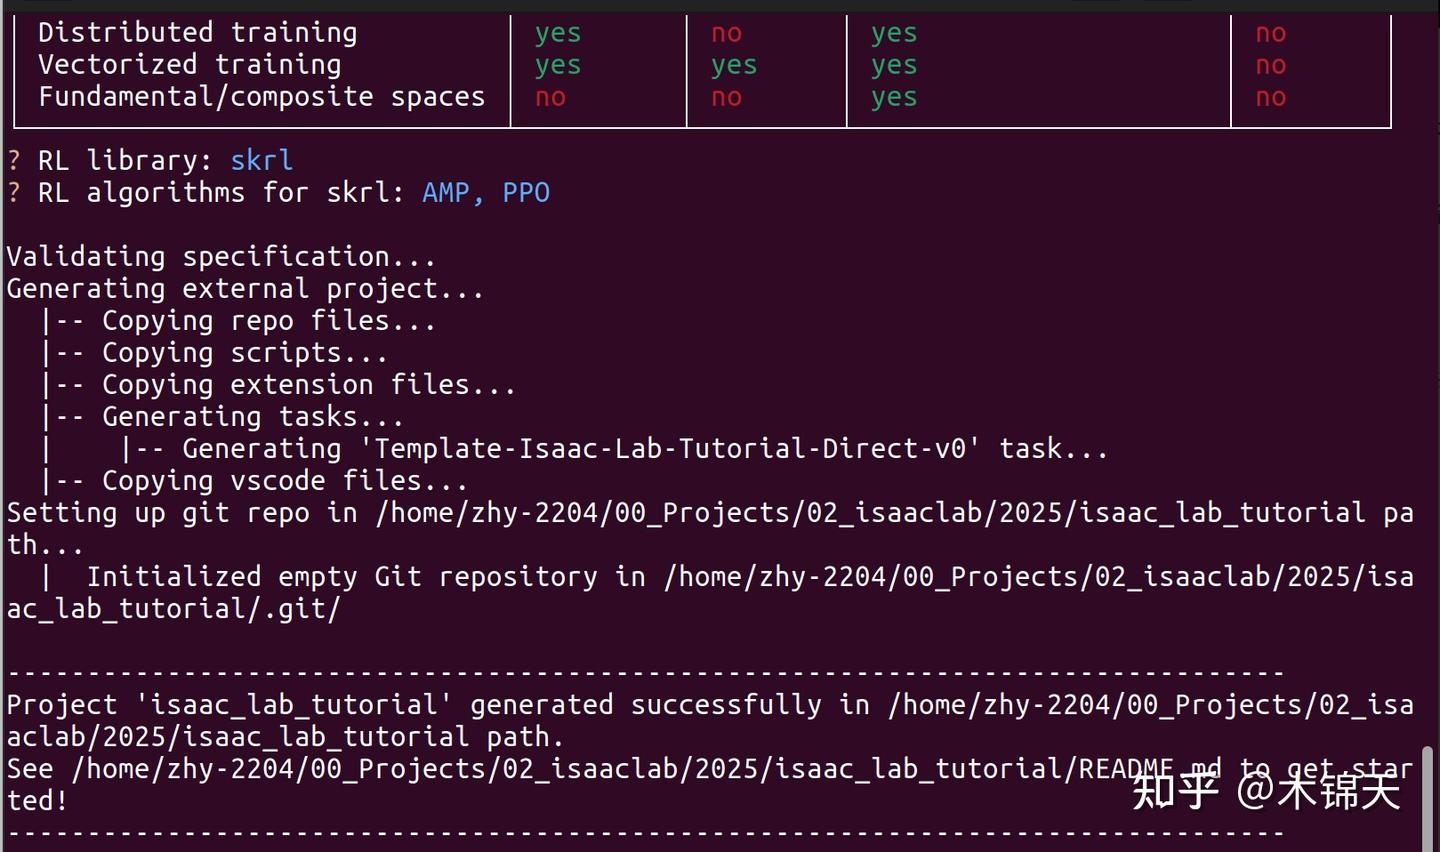1440x852 pixels.
Task: Click the 'Generating external project...' line
Action: [245, 289]
